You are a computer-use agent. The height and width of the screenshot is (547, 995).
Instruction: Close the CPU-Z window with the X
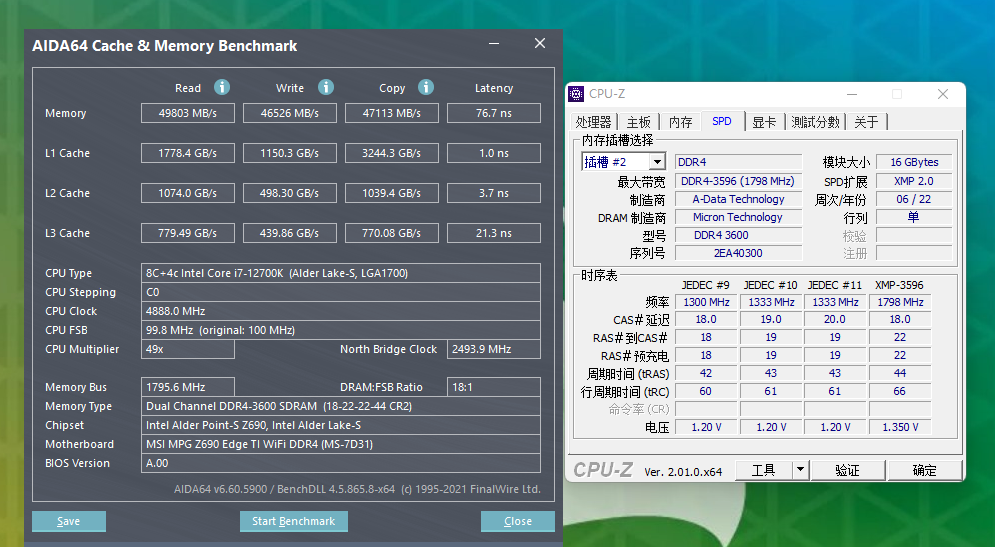click(943, 94)
